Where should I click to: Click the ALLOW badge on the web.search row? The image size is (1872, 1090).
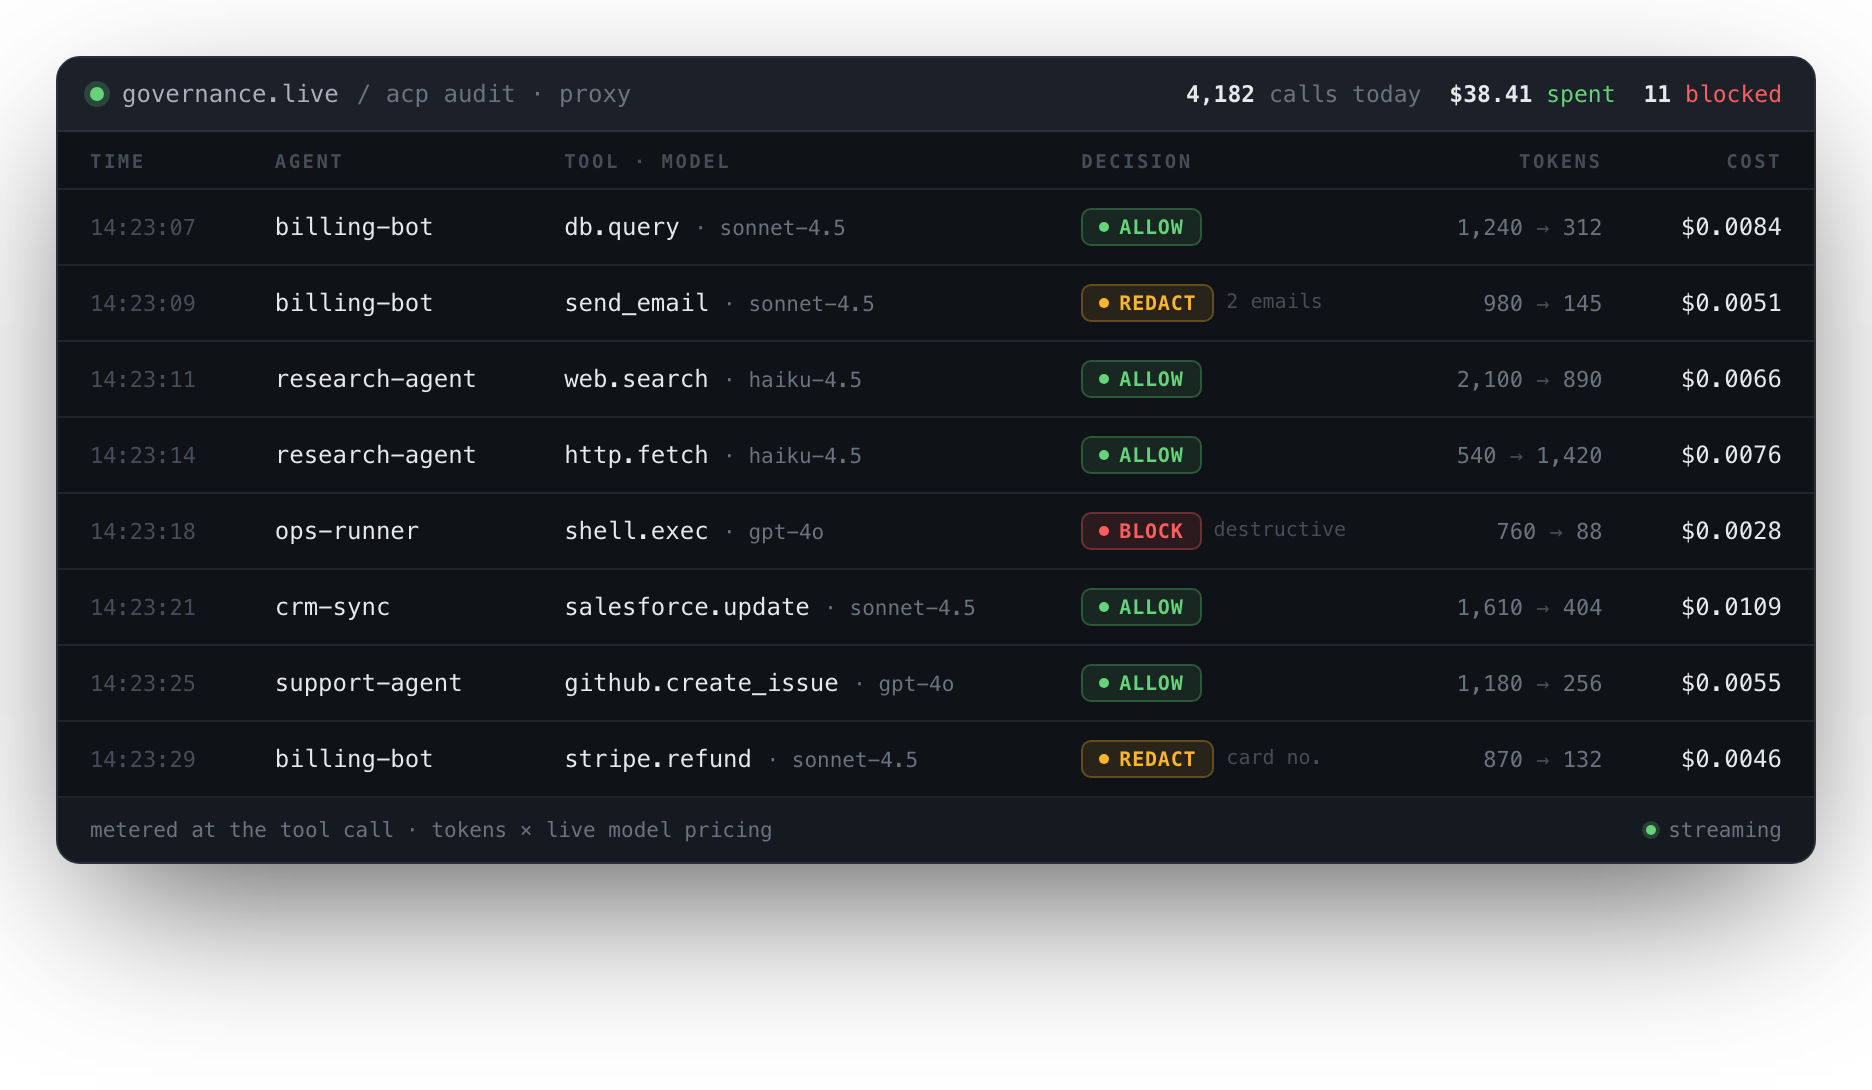click(1141, 379)
